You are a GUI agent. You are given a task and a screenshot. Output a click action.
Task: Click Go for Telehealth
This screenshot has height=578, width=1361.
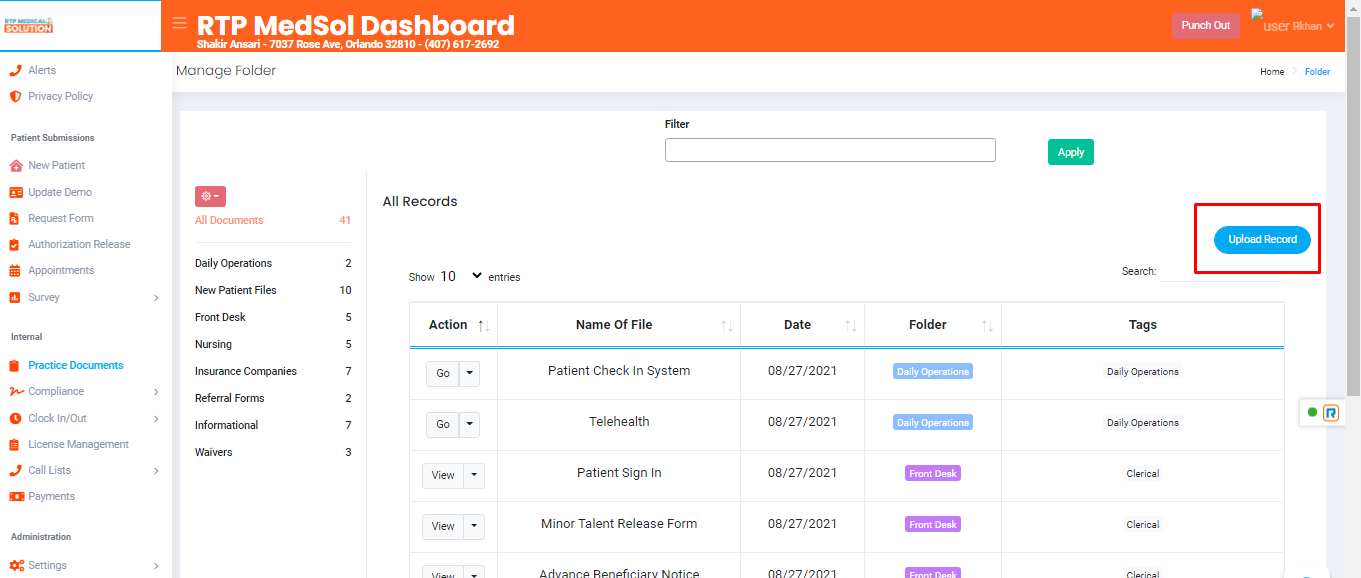coord(443,424)
